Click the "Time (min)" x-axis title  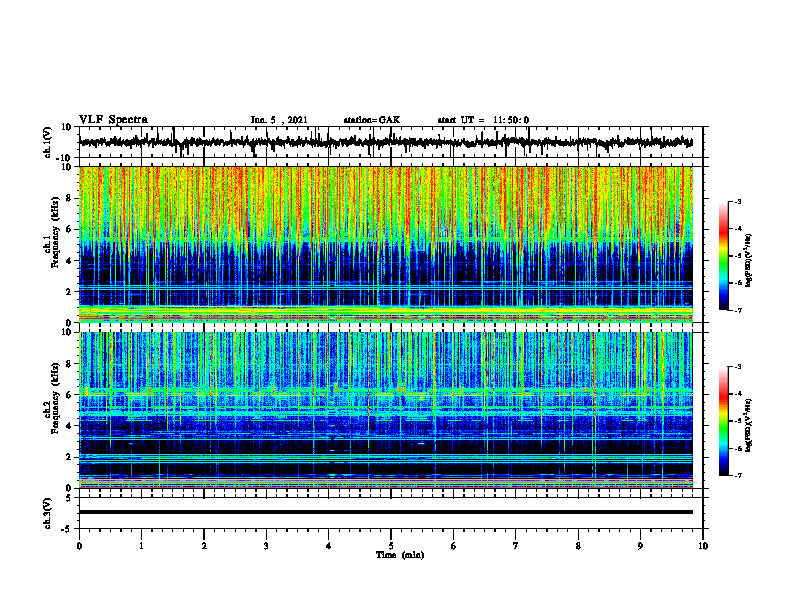tap(400, 555)
